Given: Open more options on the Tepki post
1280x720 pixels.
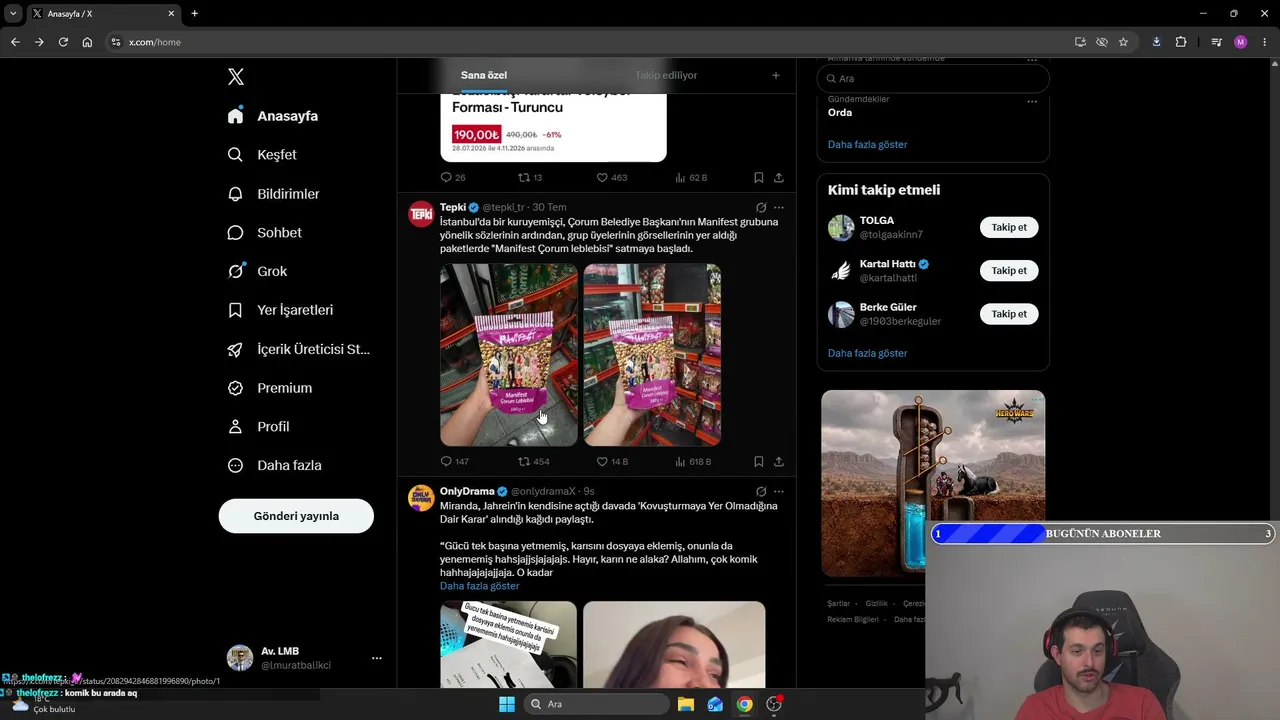Looking at the screenshot, I should coord(779,207).
